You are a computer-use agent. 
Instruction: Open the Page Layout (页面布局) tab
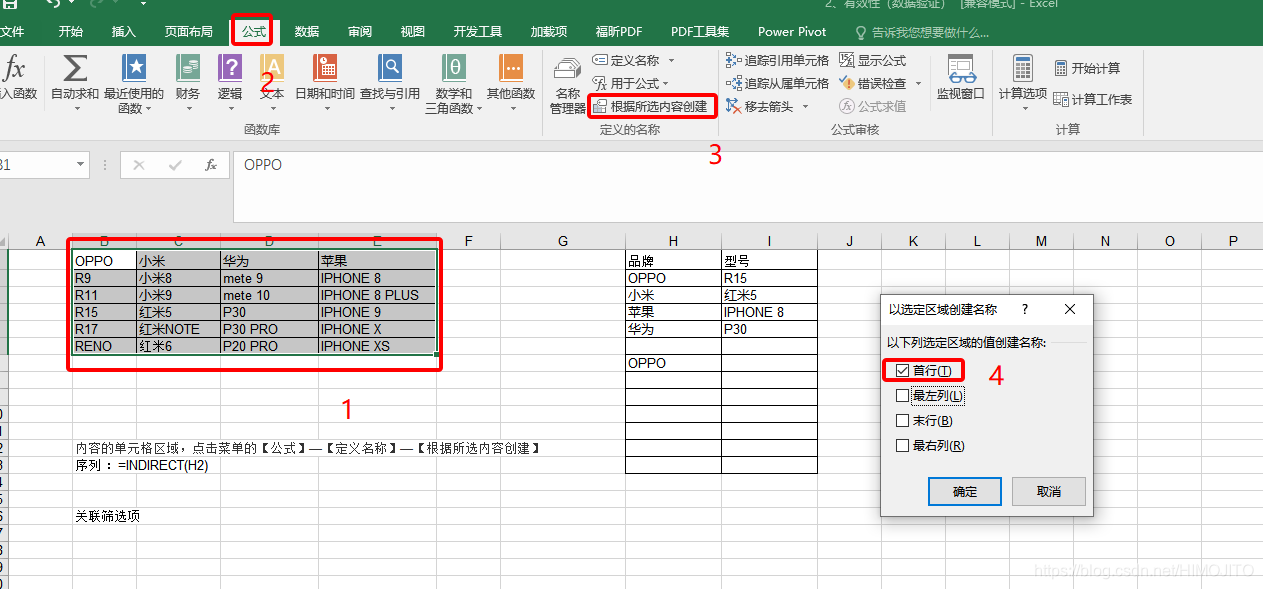click(189, 32)
